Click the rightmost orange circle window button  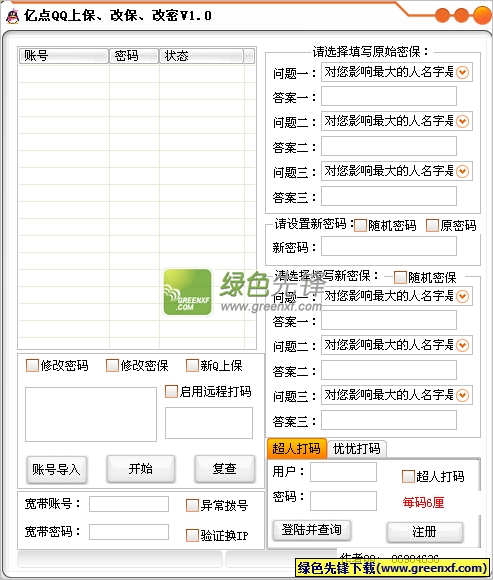tap(482, 15)
